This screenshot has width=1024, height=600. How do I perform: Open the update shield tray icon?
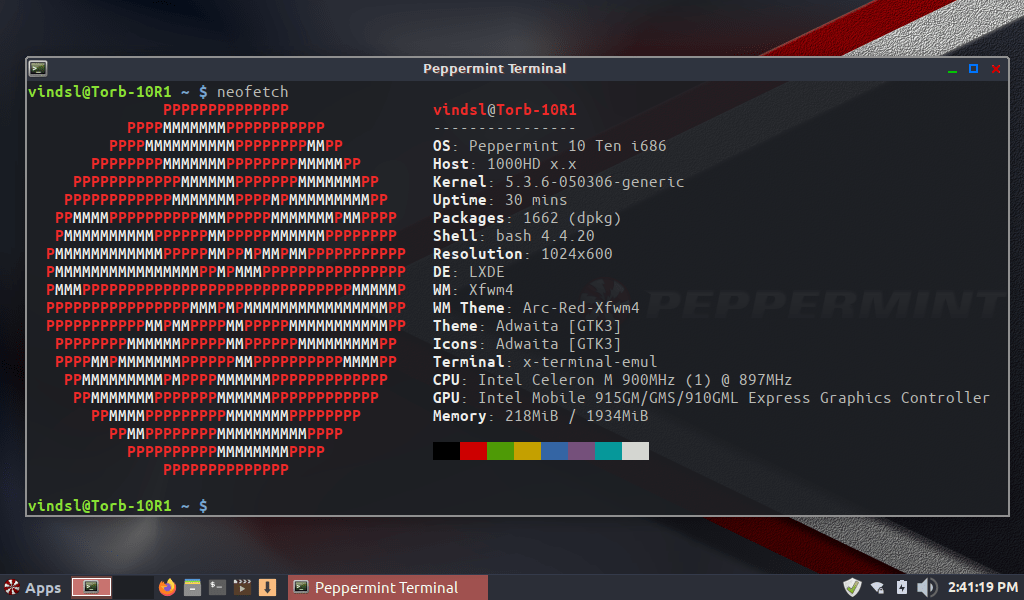point(852,587)
